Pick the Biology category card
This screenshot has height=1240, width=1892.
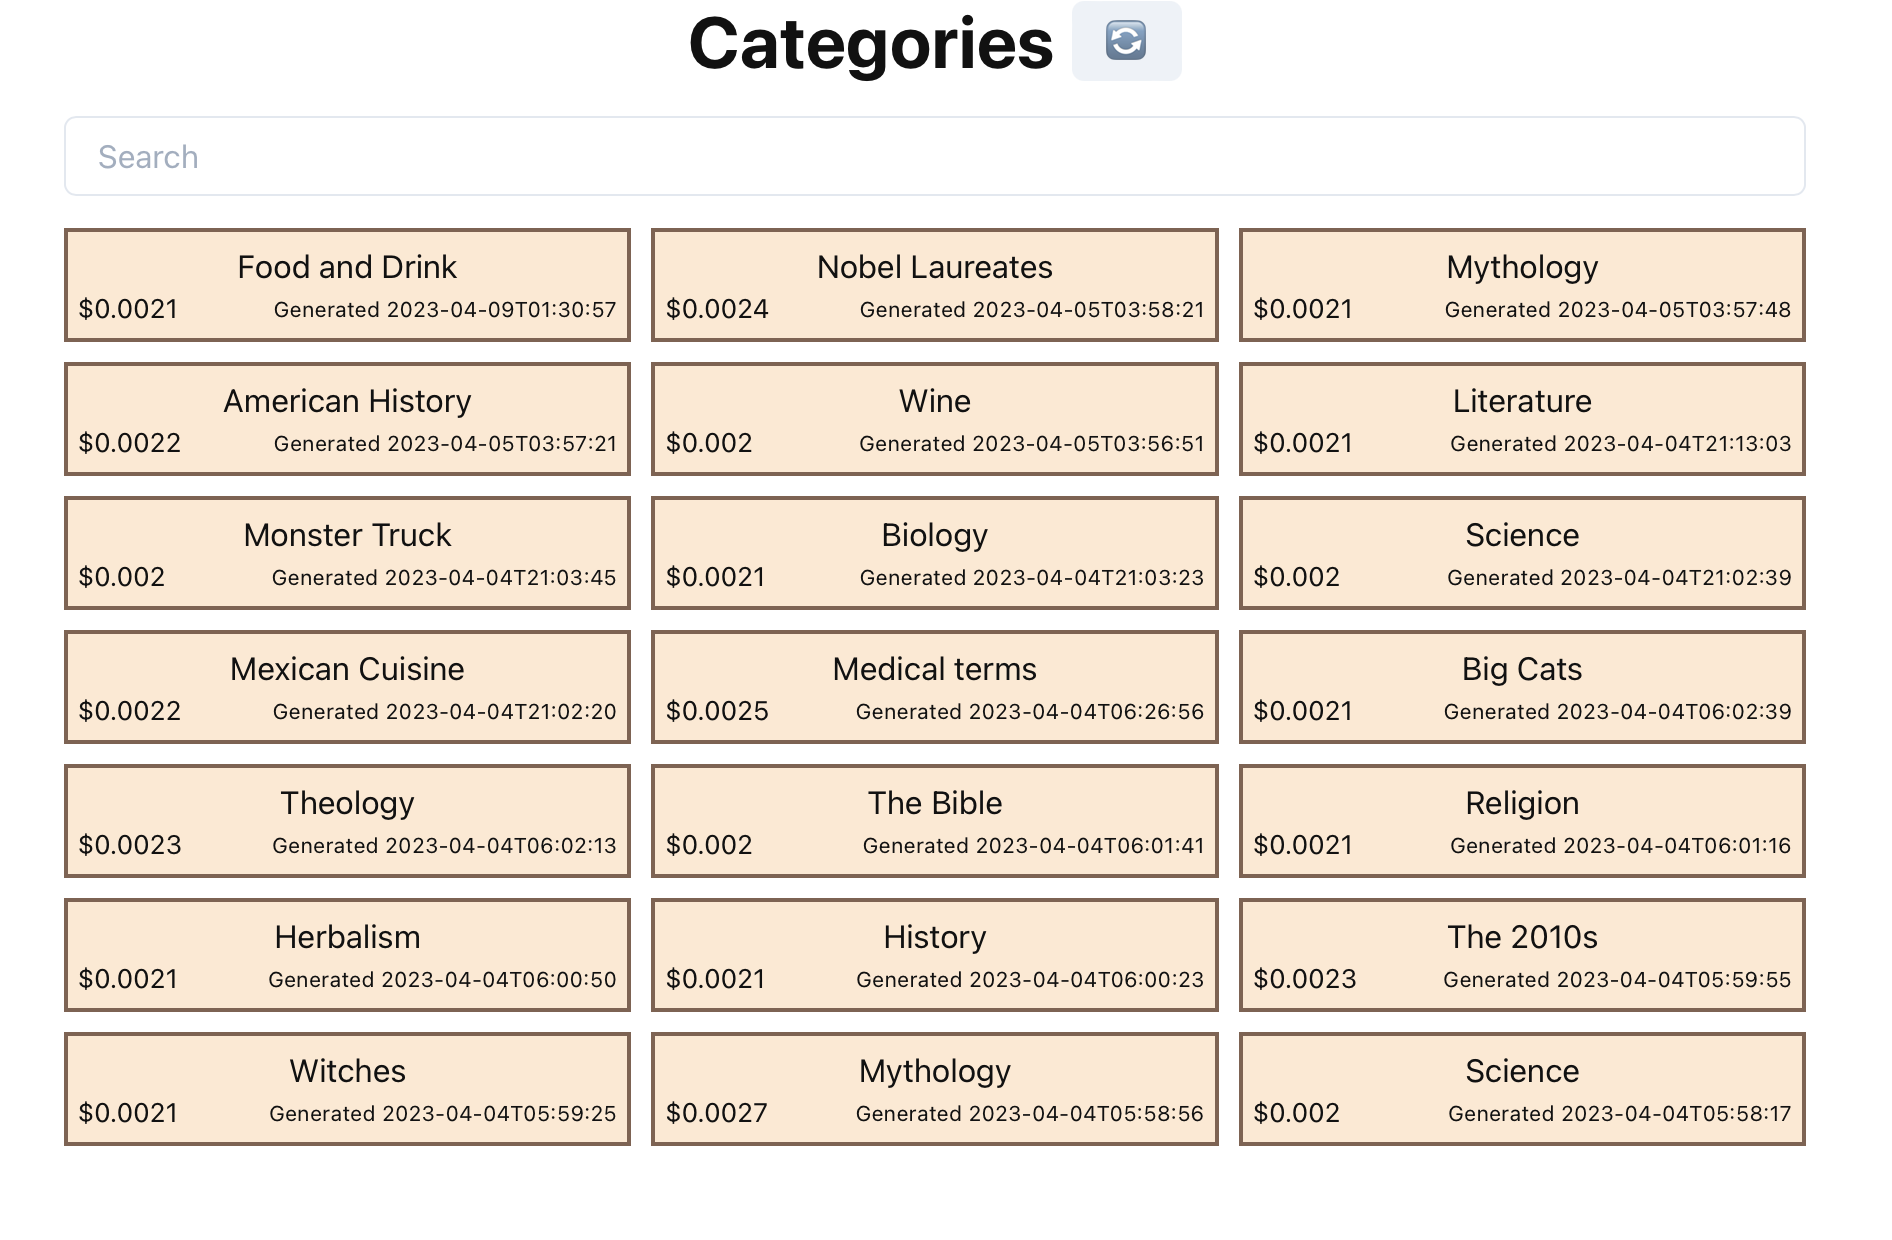coord(934,553)
